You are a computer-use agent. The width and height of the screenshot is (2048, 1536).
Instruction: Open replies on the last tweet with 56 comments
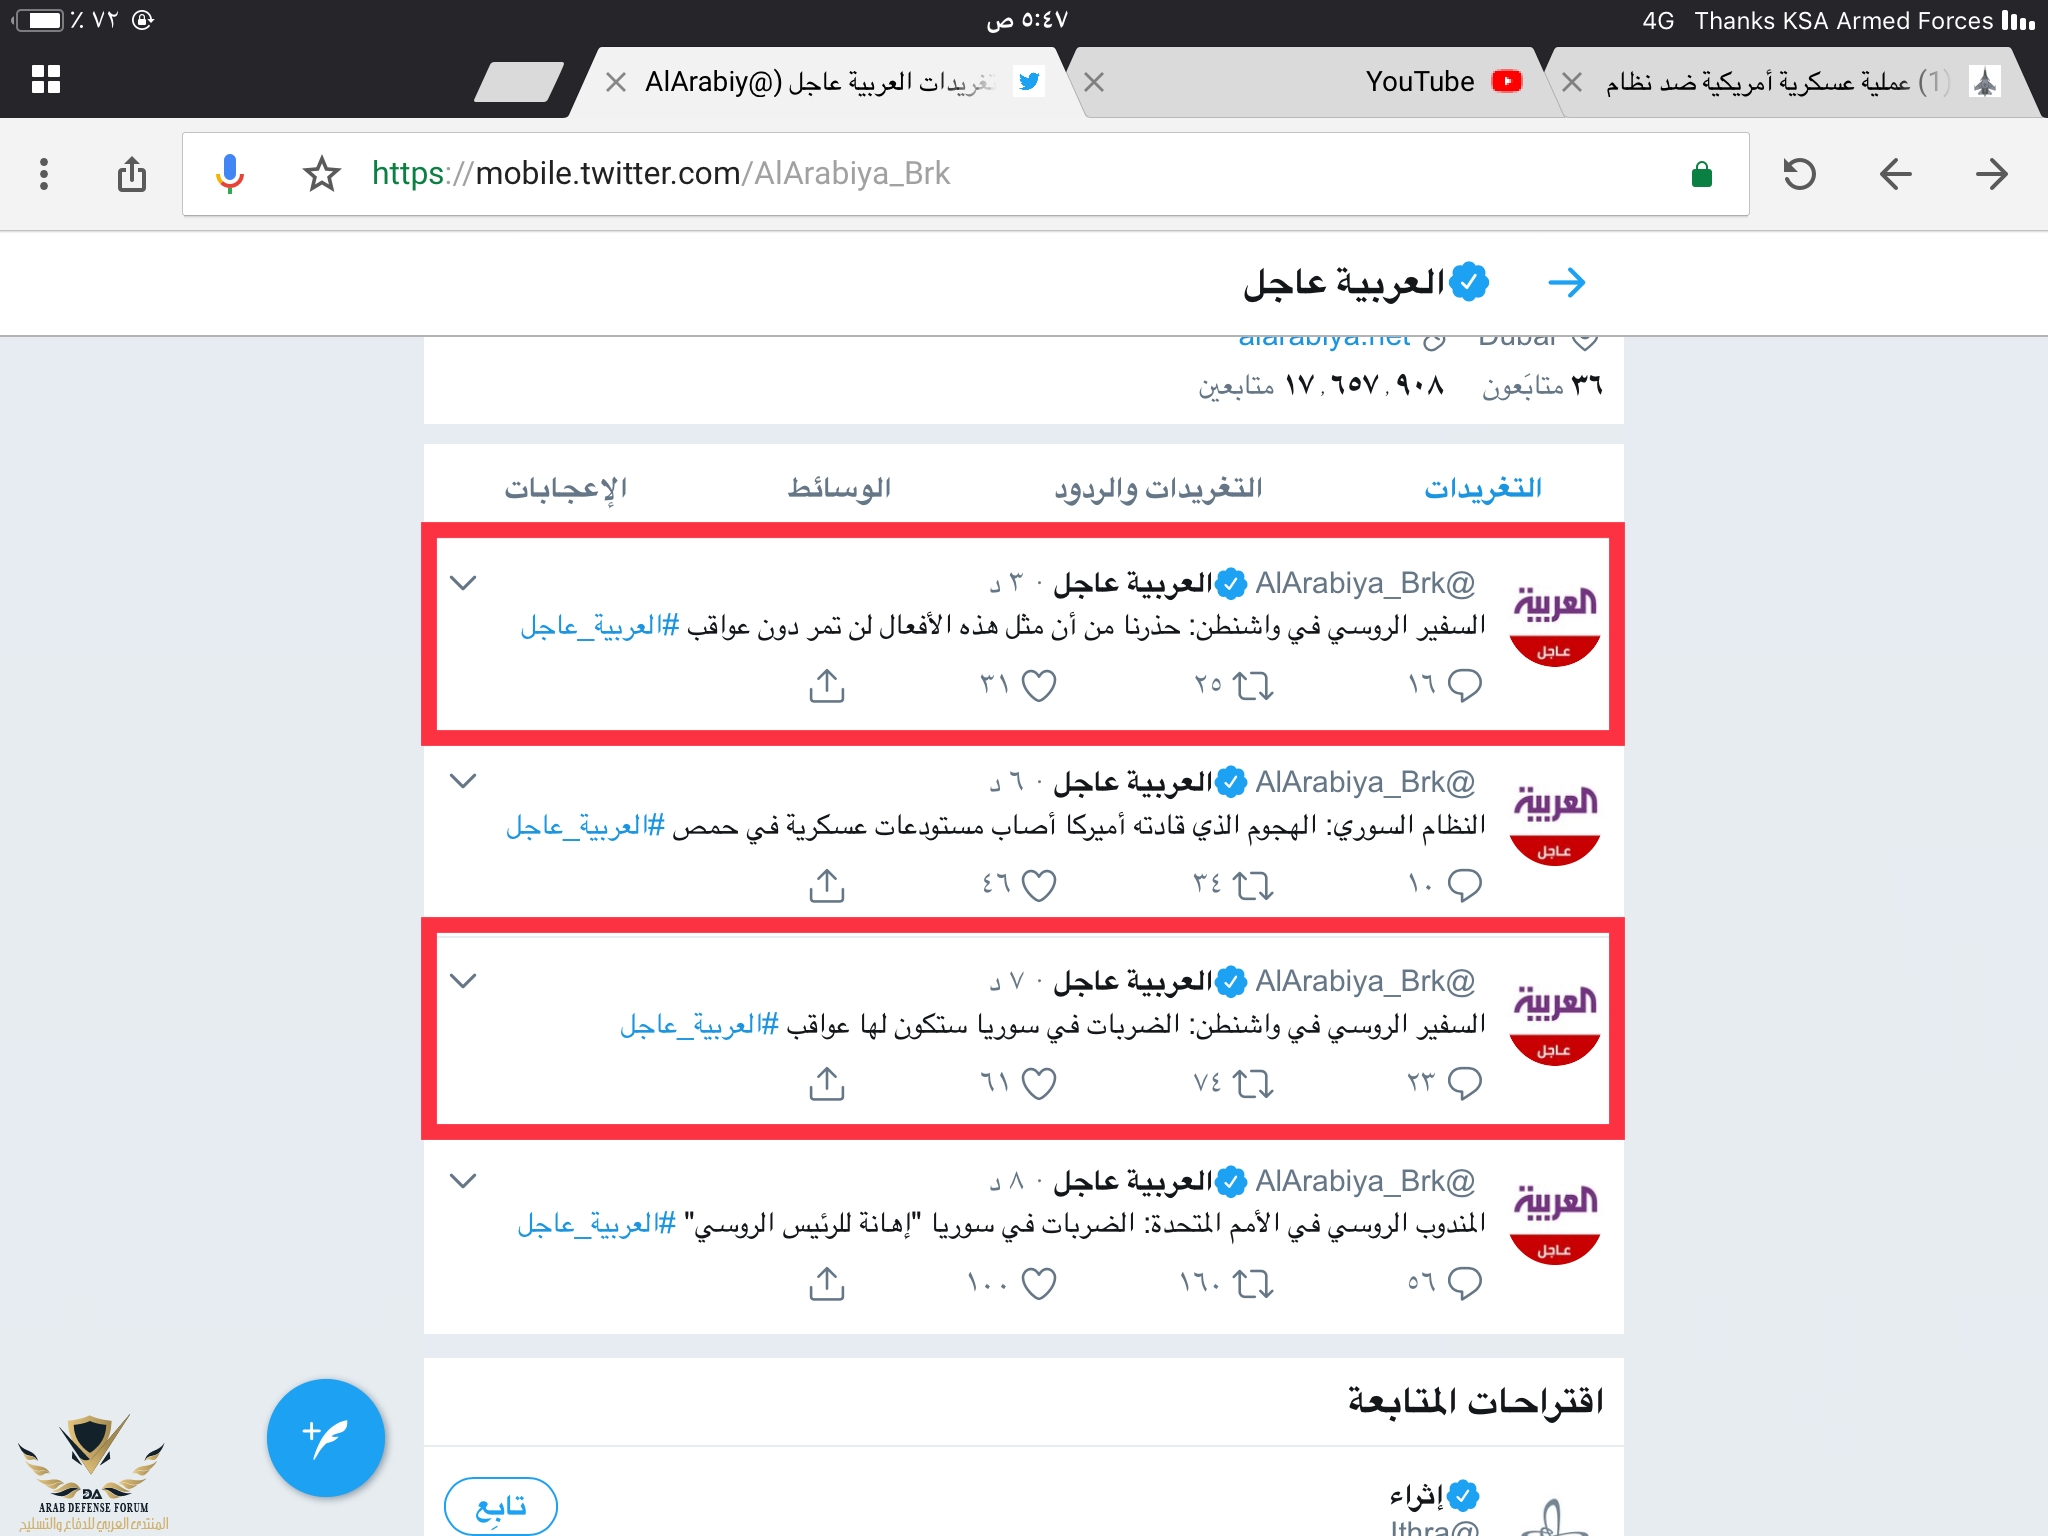[1464, 1283]
